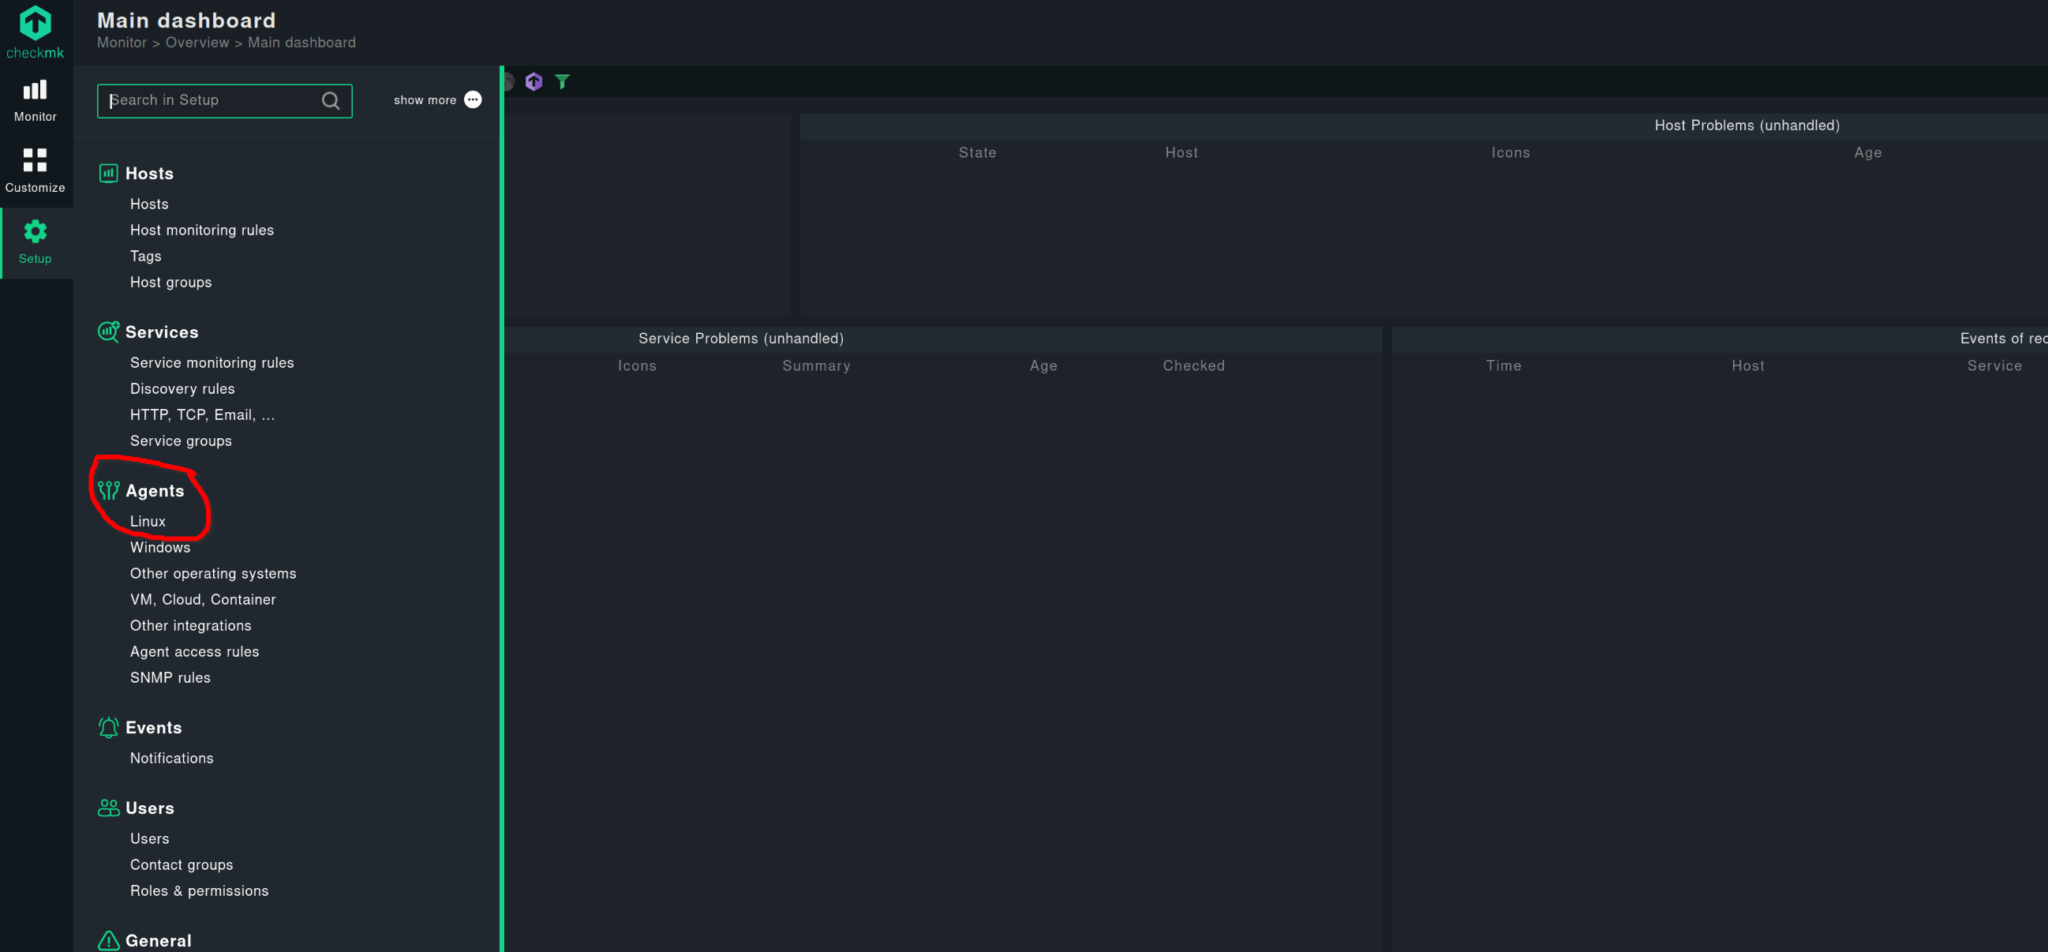Click the checkmk logo icon
This screenshot has height=952, width=2048.
click(x=35, y=24)
